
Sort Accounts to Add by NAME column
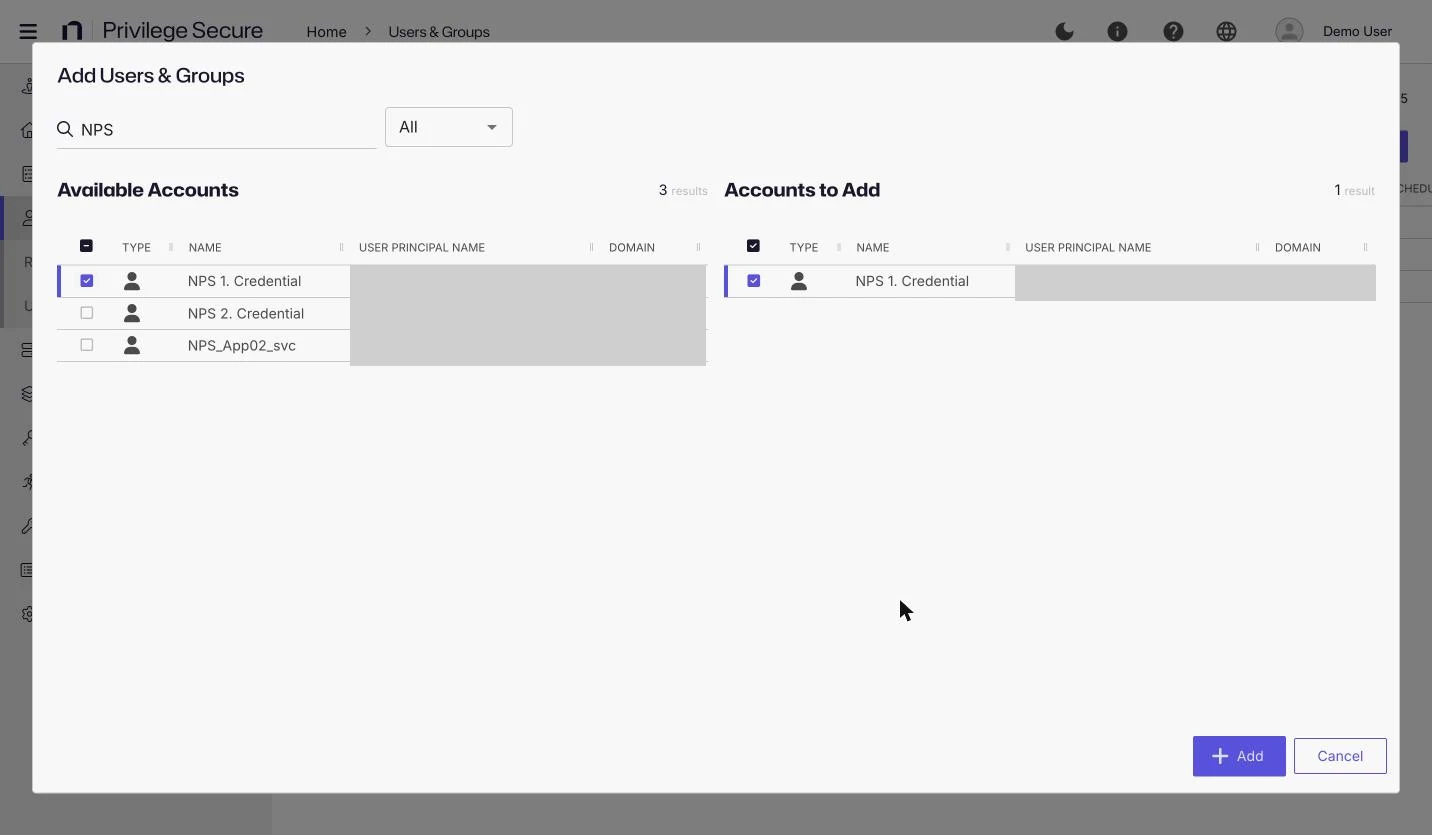pyautogui.click(x=873, y=247)
